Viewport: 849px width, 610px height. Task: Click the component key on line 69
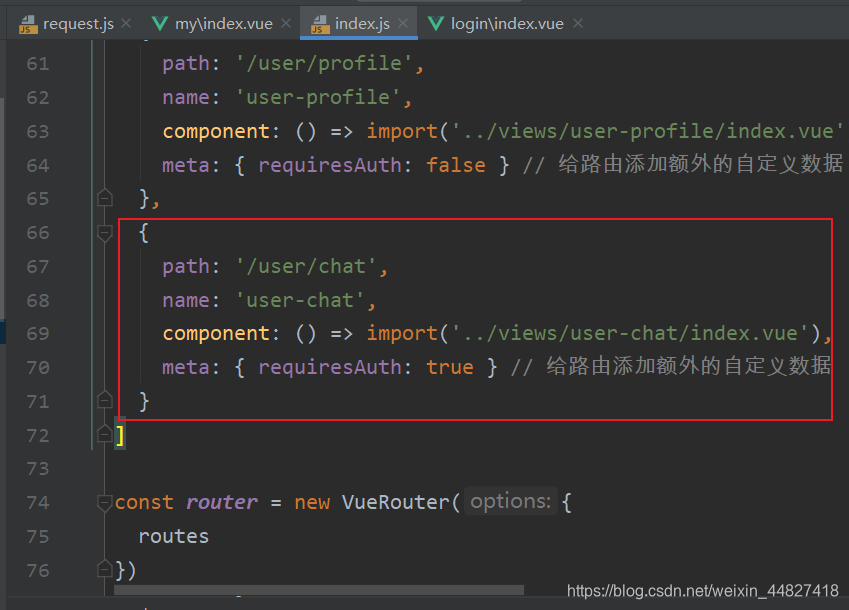click(x=216, y=334)
